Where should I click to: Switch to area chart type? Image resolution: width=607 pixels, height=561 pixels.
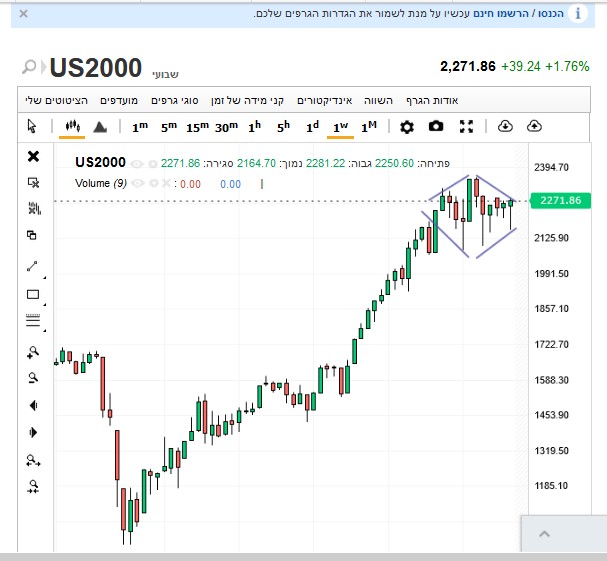point(100,127)
